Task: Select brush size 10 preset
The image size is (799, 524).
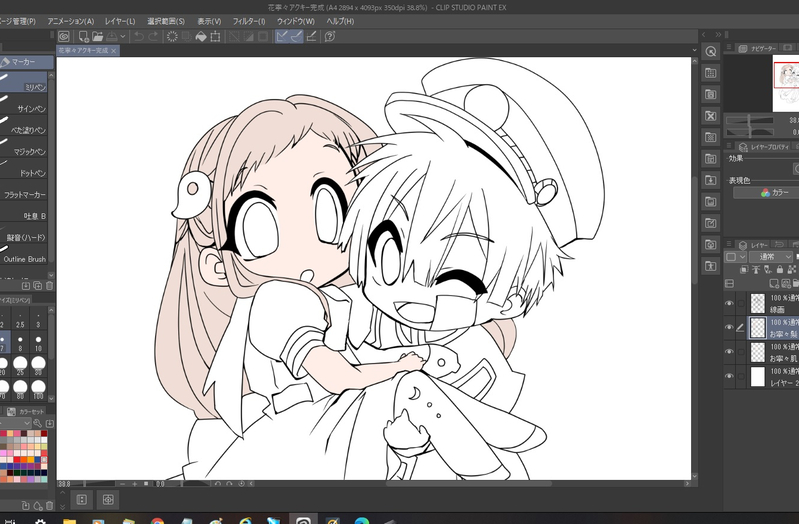Action: [x=38, y=343]
